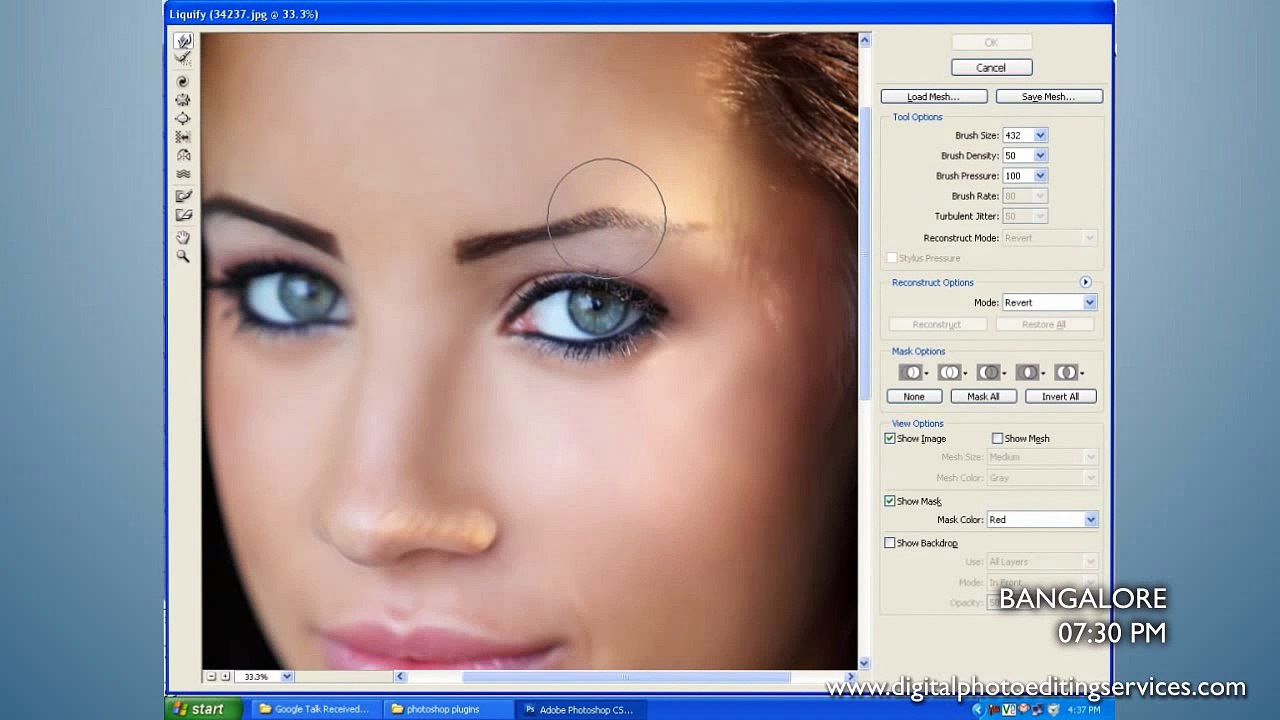Select the Pucker tool

(x=183, y=100)
